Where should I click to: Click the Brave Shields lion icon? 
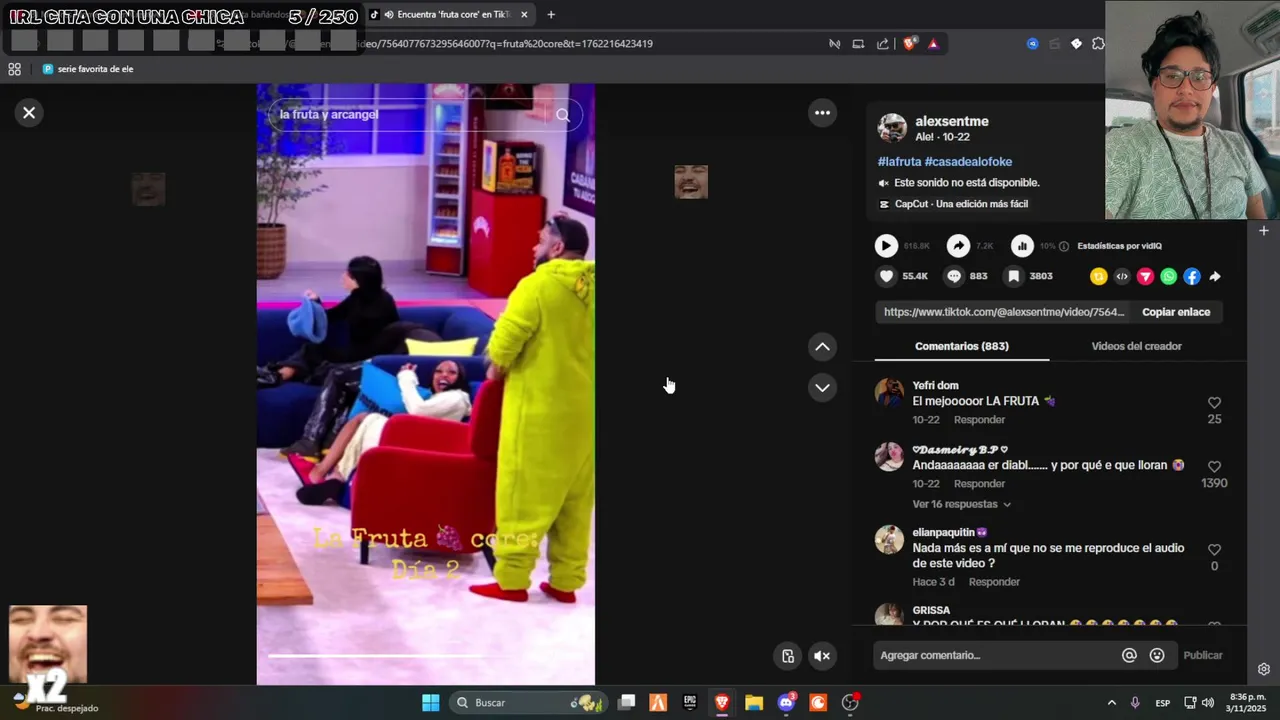pos(910,44)
